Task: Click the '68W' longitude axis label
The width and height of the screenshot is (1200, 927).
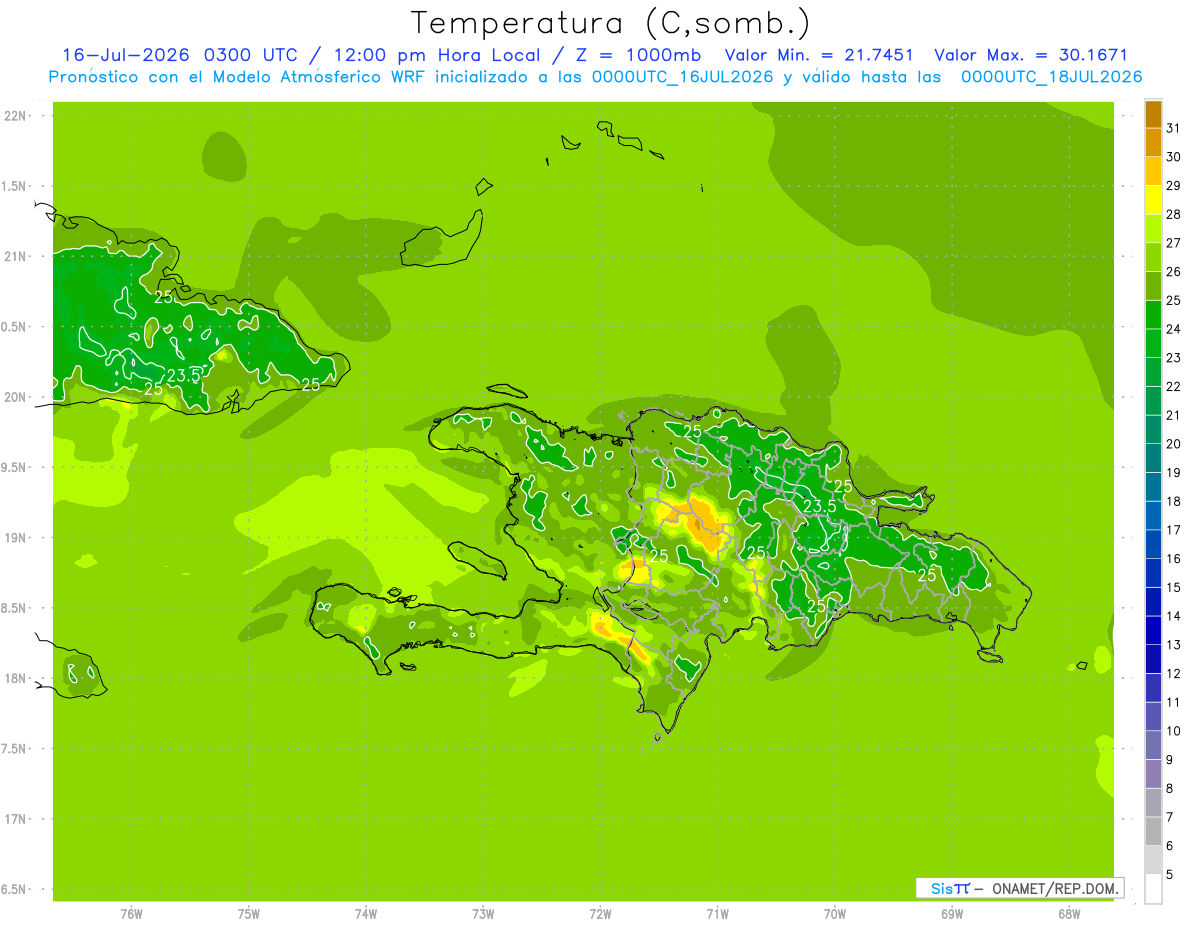Action: [x=1069, y=914]
